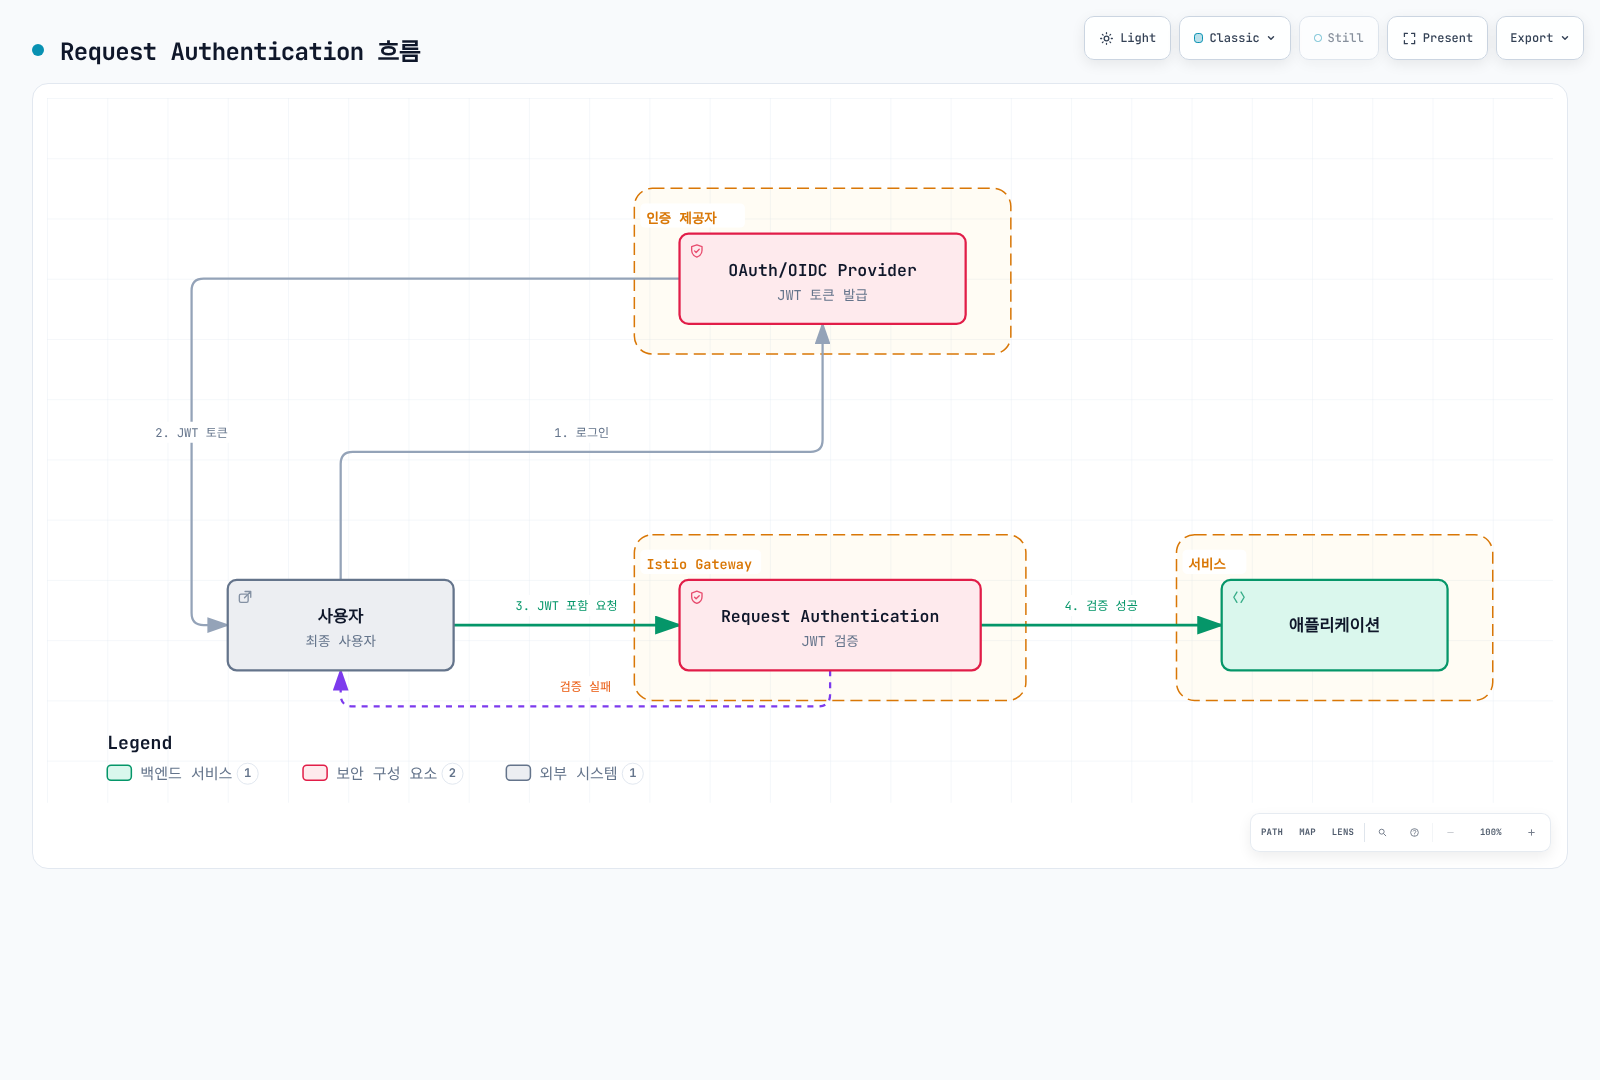Click the external link icon on 사용자 node

coord(245,597)
